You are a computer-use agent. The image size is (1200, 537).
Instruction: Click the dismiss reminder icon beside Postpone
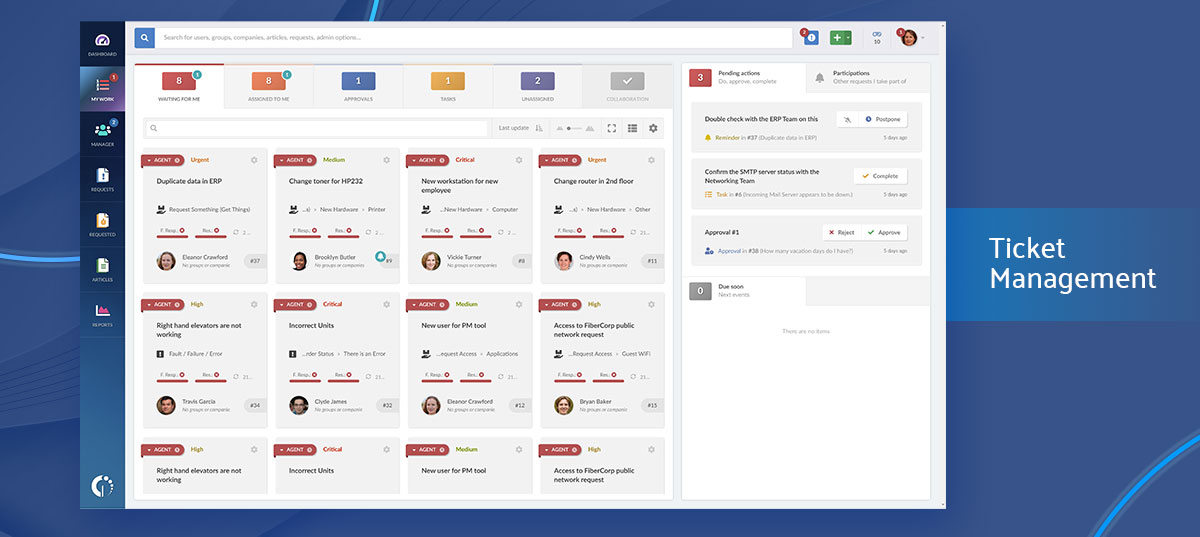[x=846, y=119]
